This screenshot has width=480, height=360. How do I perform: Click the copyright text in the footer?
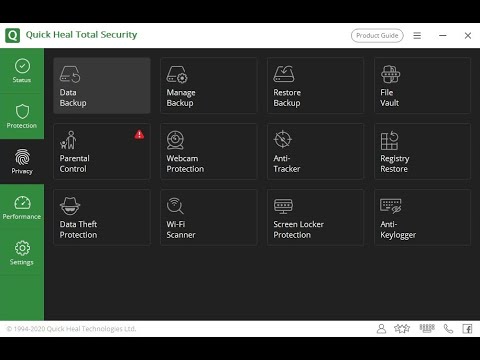[71, 329]
